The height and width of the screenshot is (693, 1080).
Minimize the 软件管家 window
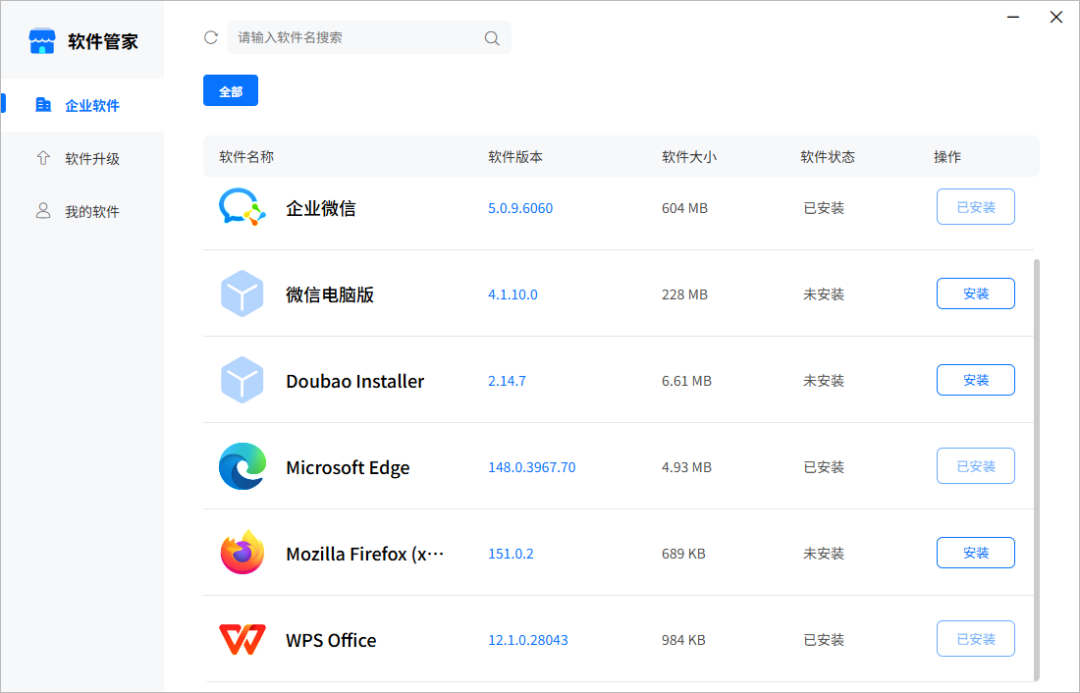pos(1013,17)
